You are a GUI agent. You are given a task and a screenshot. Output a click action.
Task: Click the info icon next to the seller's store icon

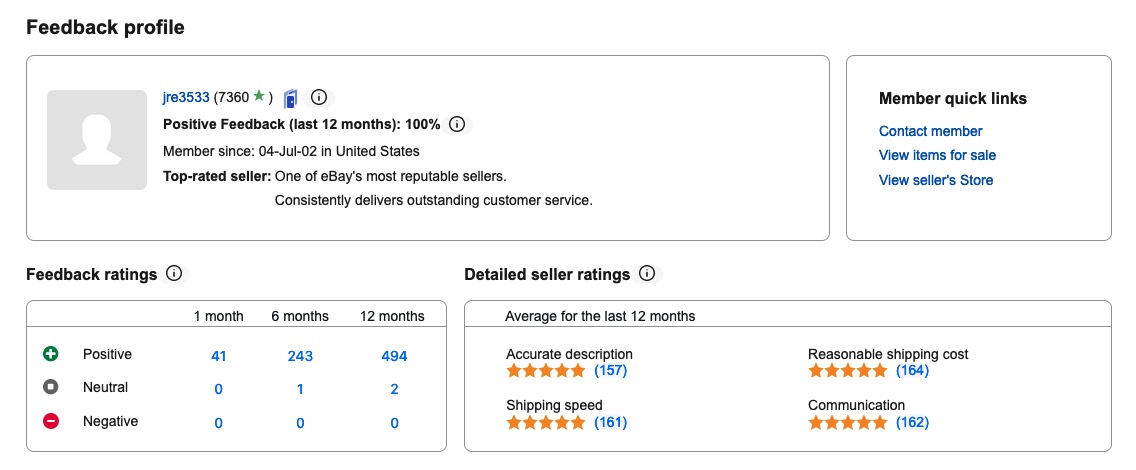(x=319, y=97)
